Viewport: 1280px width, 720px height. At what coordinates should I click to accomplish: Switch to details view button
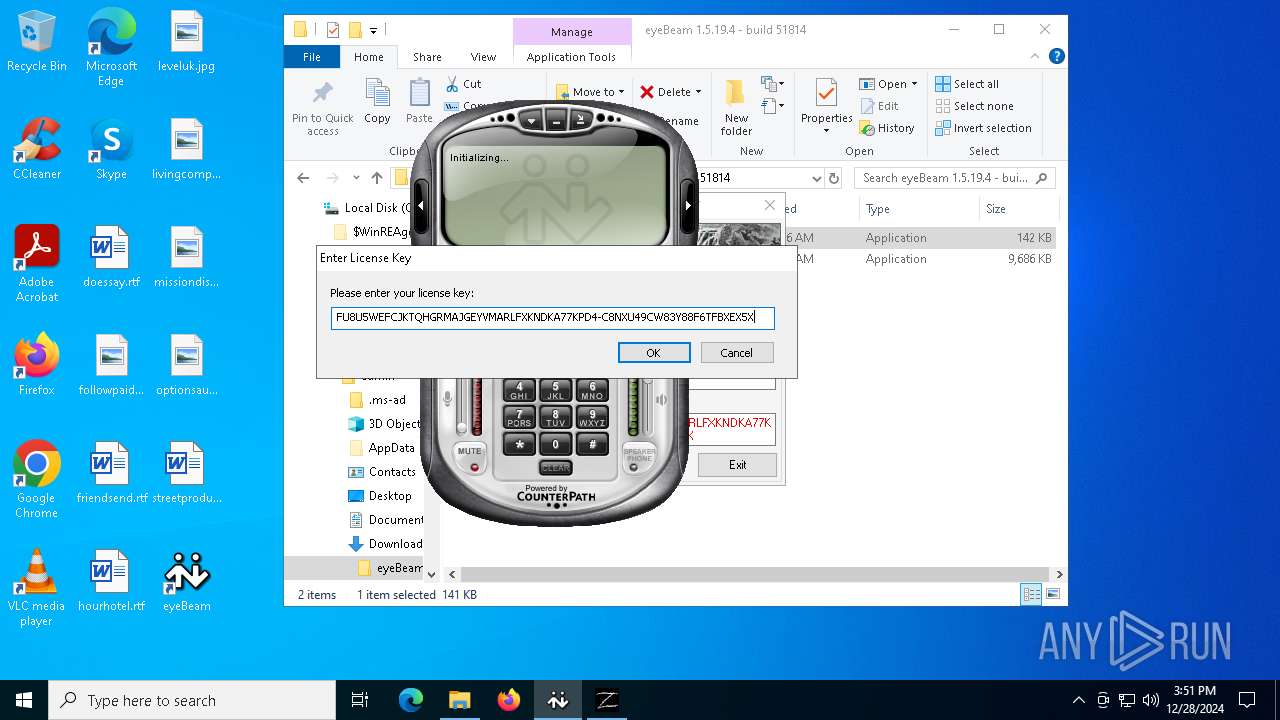pos(1031,594)
